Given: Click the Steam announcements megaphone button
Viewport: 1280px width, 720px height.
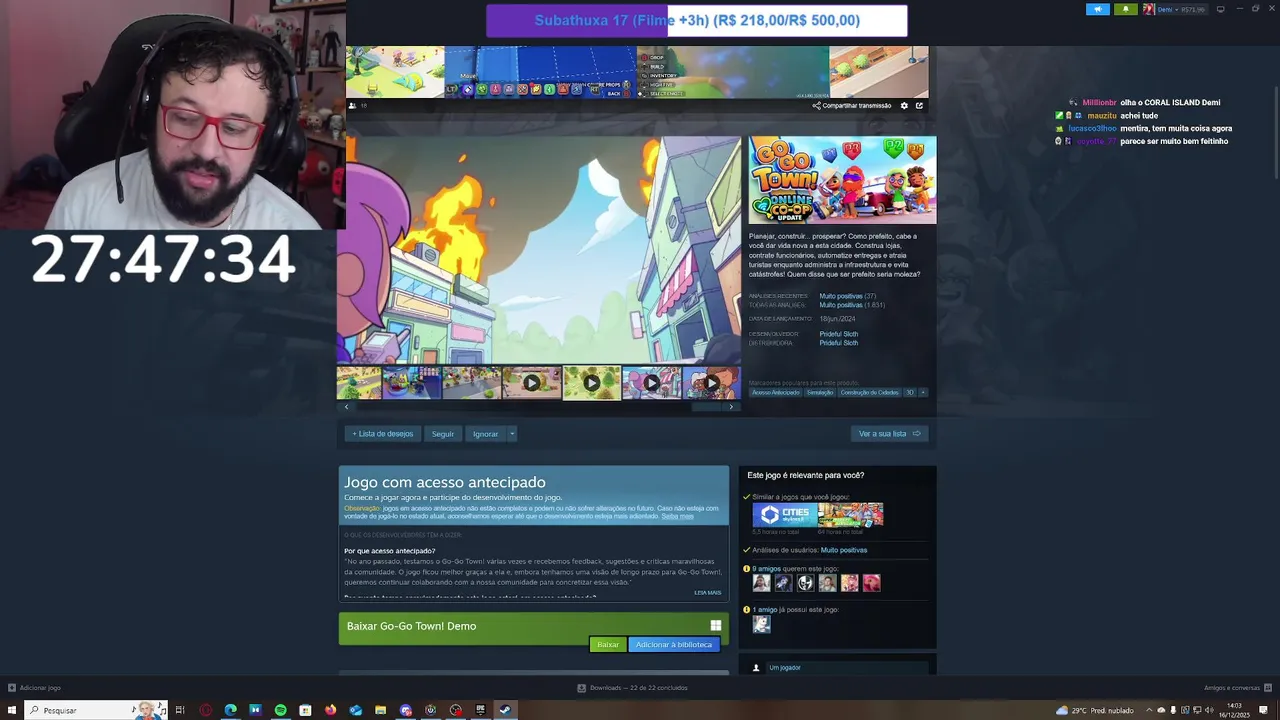Looking at the screenshot, I should (1098, 9).
